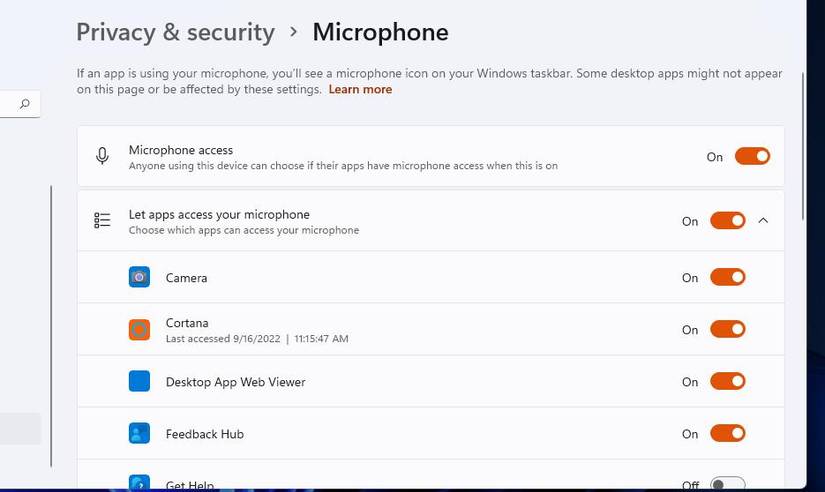825x492 pixels.
Task: Click the page vertical scrollbar
Action: [x=803, y=200]
